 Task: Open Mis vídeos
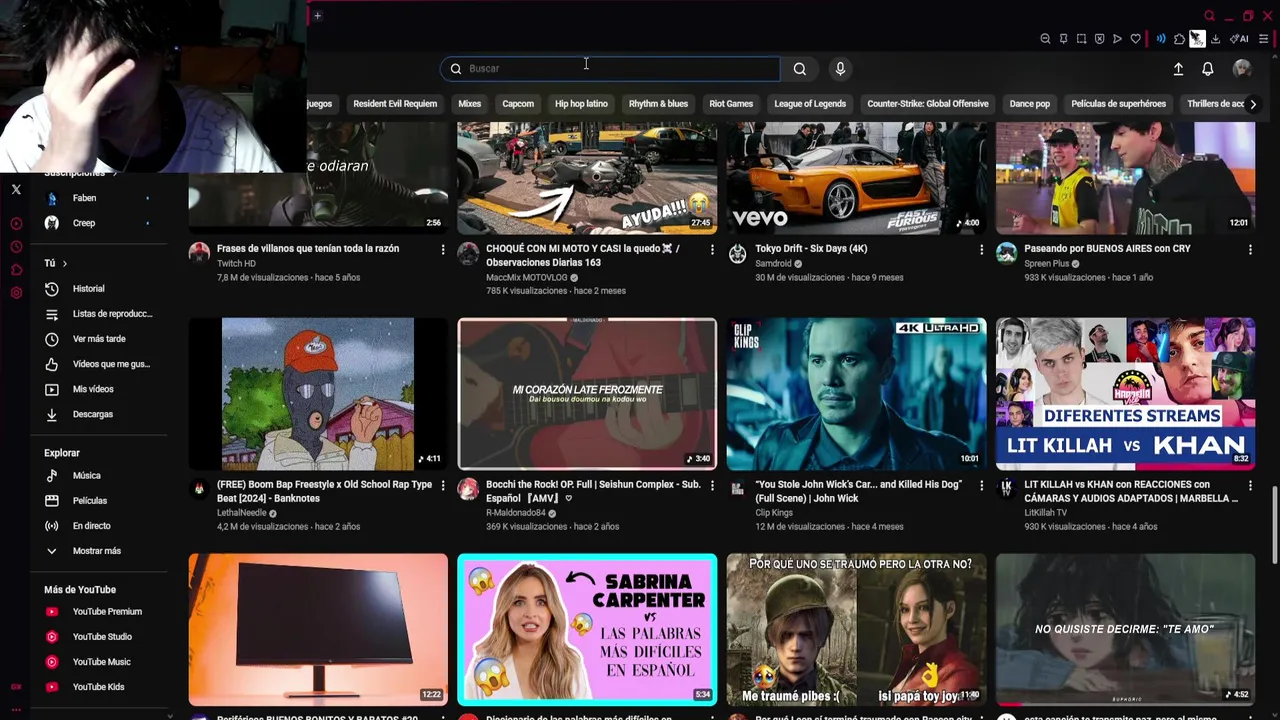point(100,389)
